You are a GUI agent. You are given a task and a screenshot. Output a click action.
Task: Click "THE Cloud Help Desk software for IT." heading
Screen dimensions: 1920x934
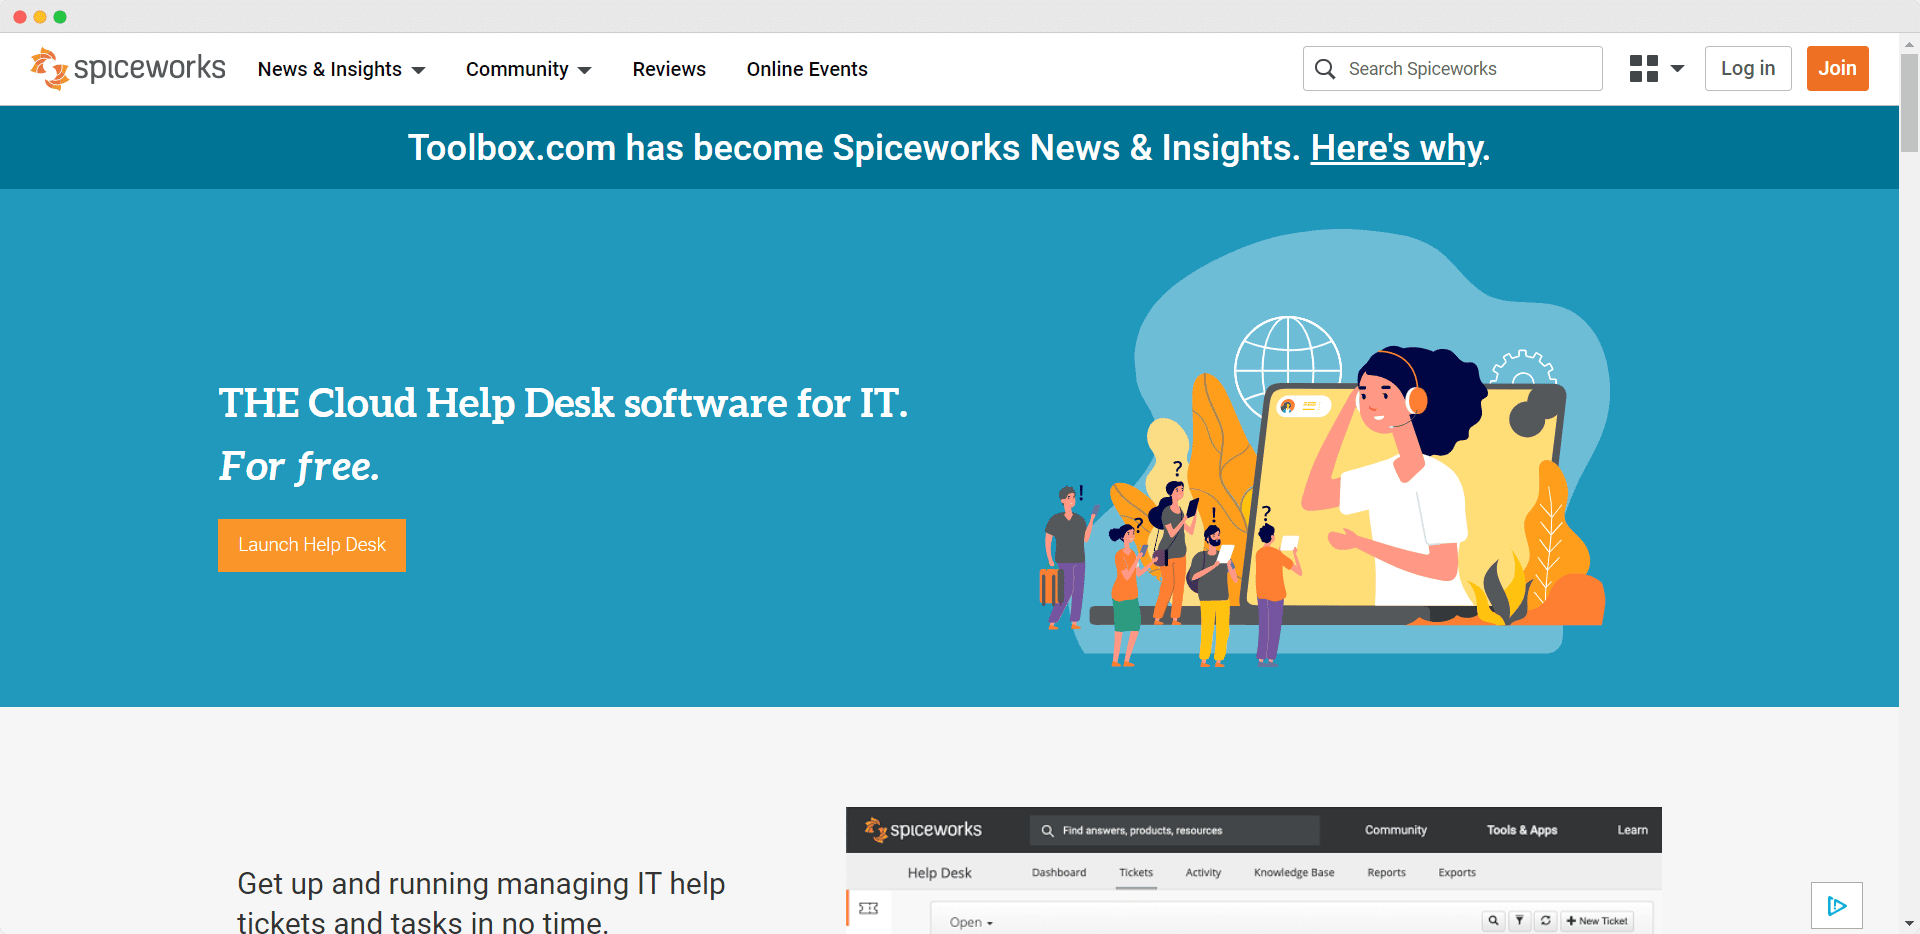[563, 403]
